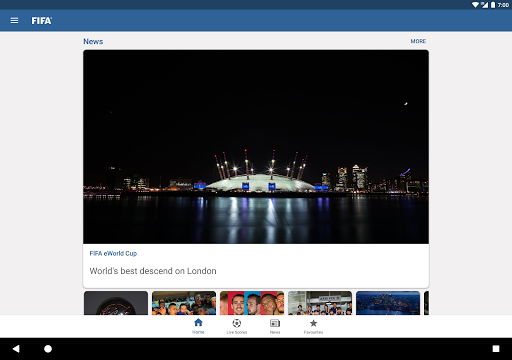Click MORE link beside News heading
Screen dimensions: 512x360
point(418,41)
